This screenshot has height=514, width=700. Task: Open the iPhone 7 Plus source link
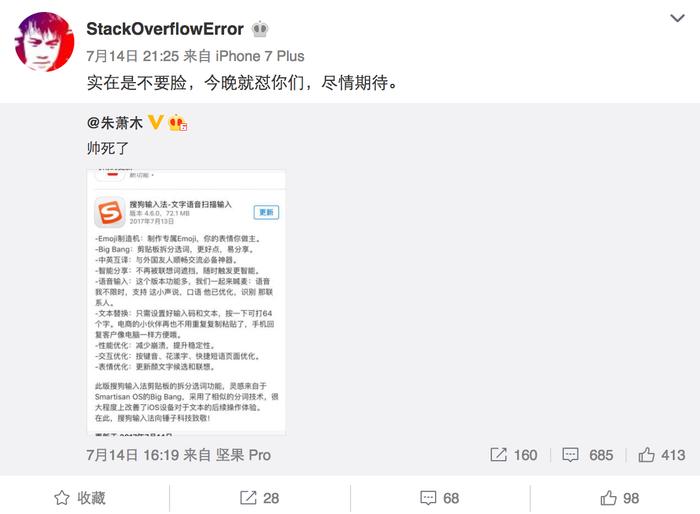[x=260, y=56]
